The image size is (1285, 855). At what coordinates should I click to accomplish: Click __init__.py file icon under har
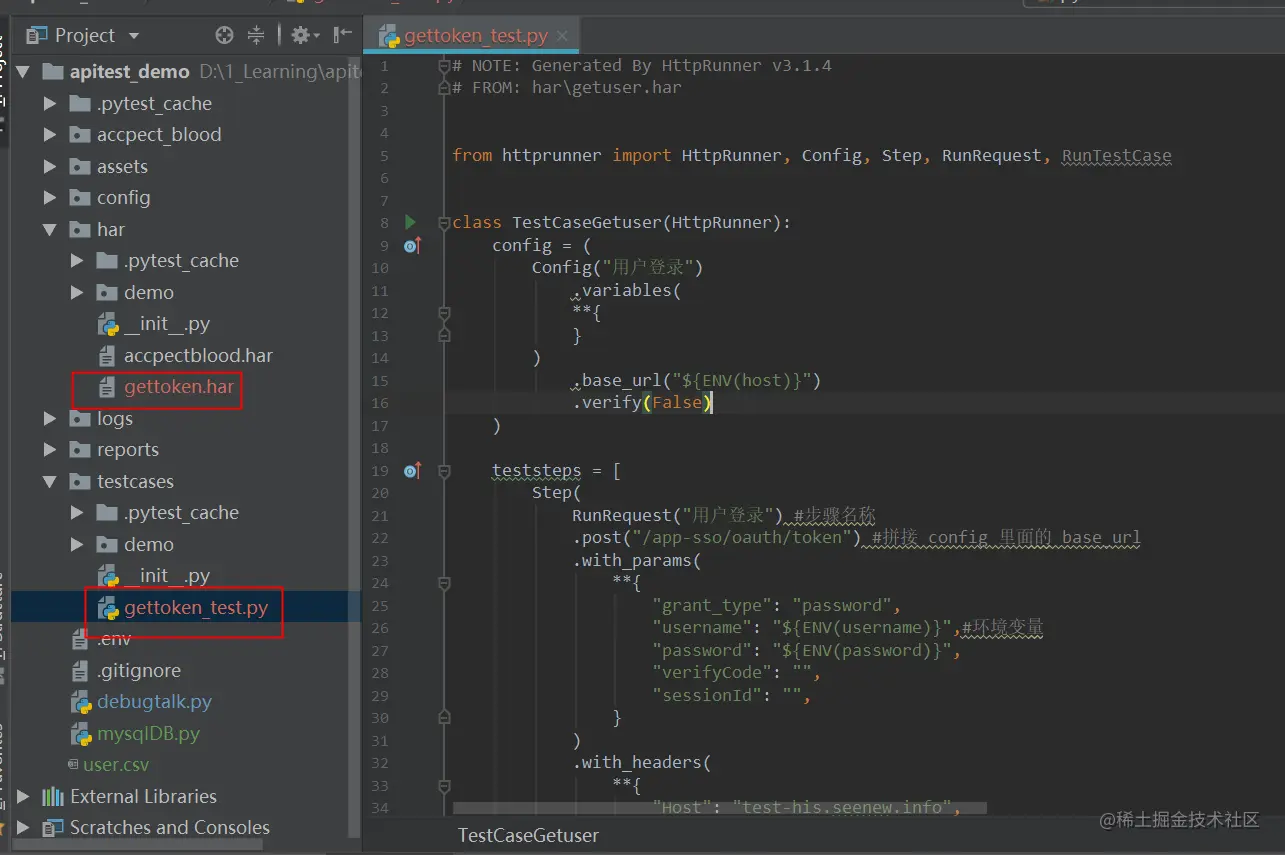[x=108, y=324]
